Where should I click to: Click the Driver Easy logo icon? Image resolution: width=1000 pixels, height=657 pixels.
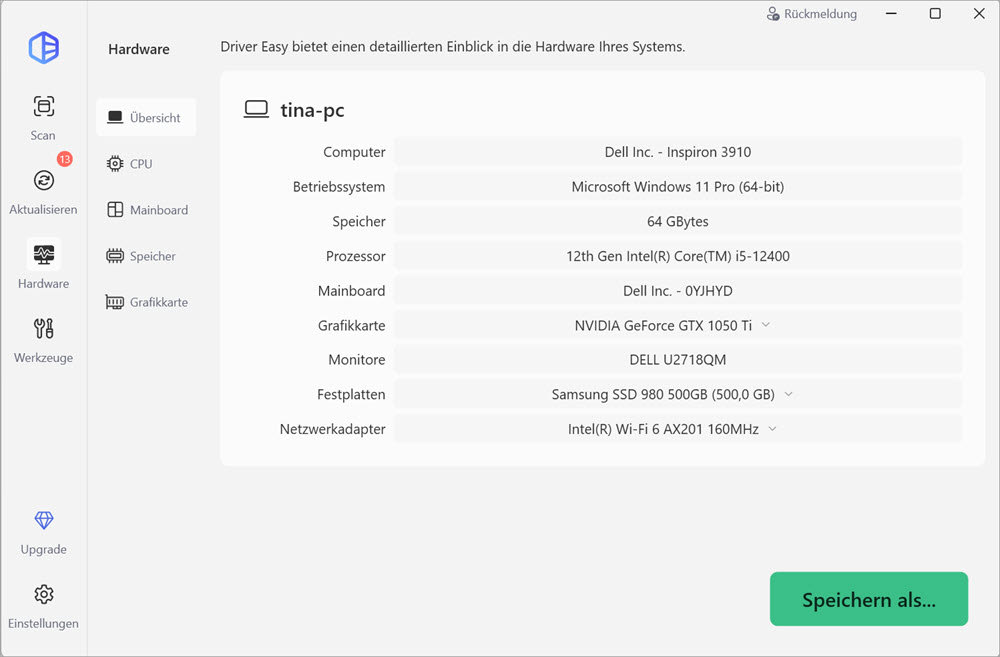click(43, 47)
